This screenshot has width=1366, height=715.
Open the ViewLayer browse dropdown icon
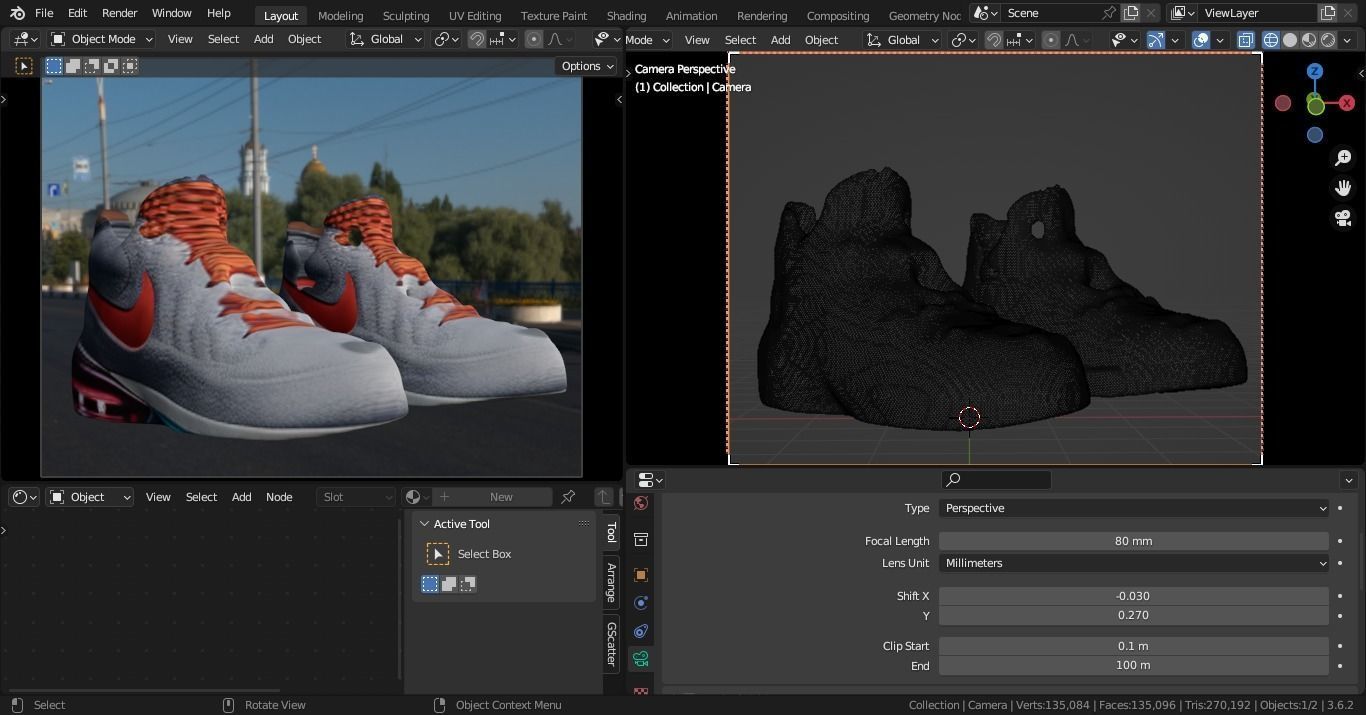click(1182, 13)
